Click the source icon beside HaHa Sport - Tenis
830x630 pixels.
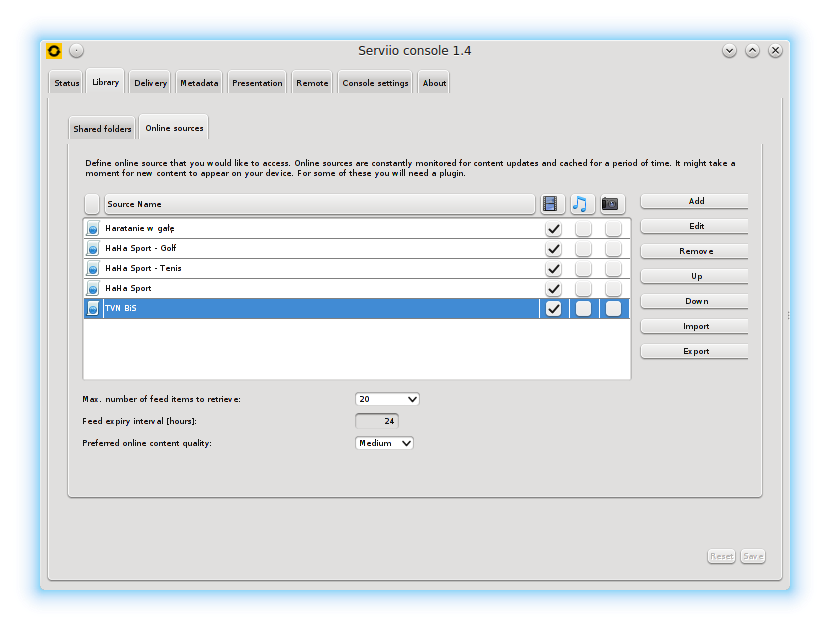tap(93, 269)
